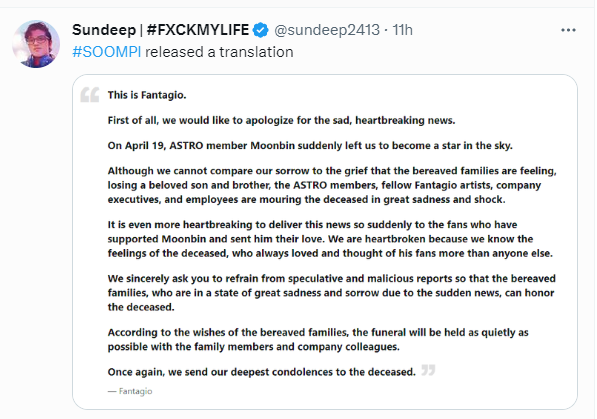597x419 pixels.
Task: Click the paragraph about bereaved families' grief
Action: pyautogui.click(x=332, y=185)
